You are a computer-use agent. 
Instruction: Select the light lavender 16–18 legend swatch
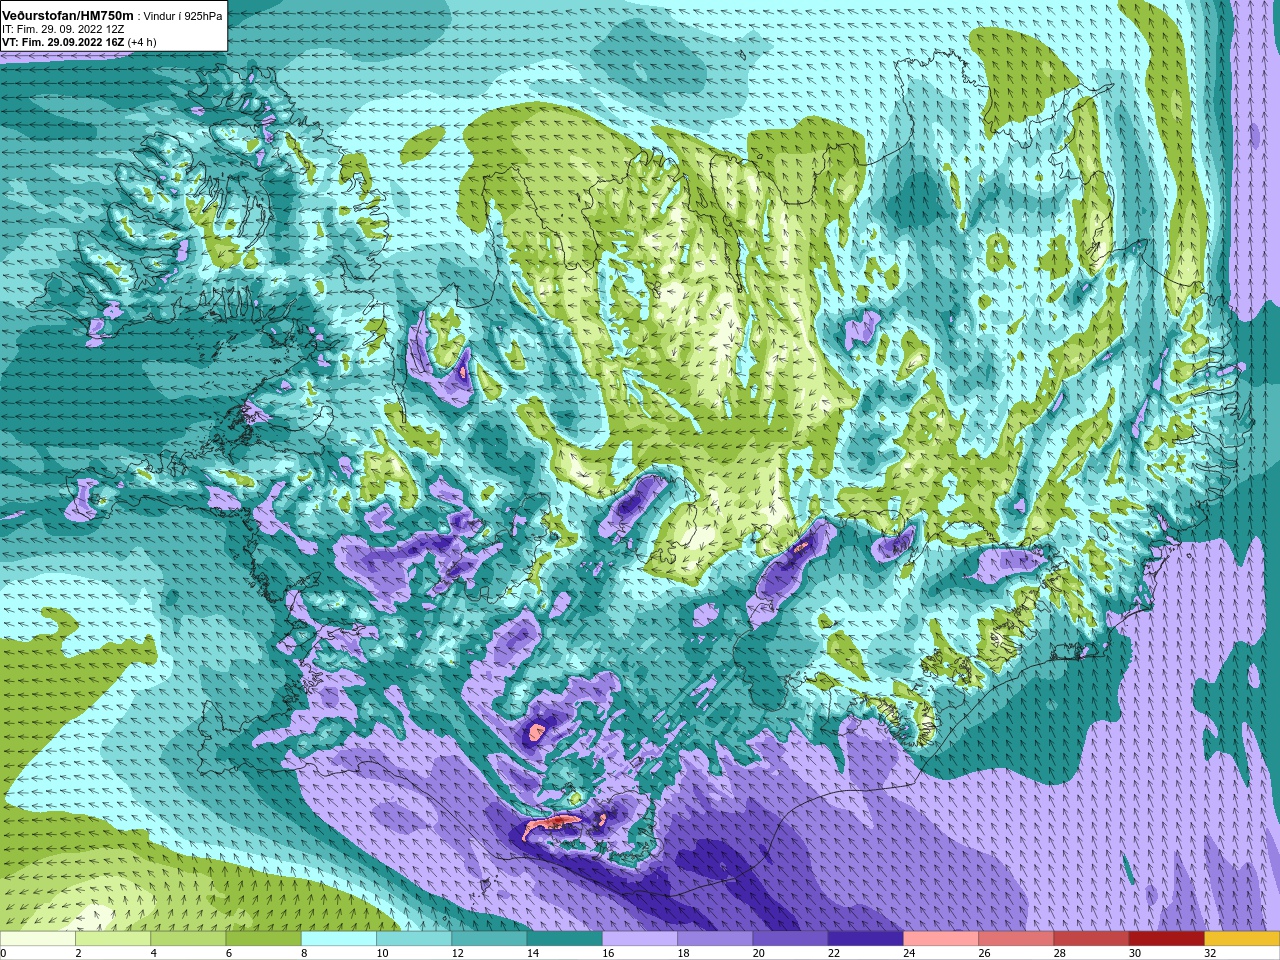tap(640, 939)
